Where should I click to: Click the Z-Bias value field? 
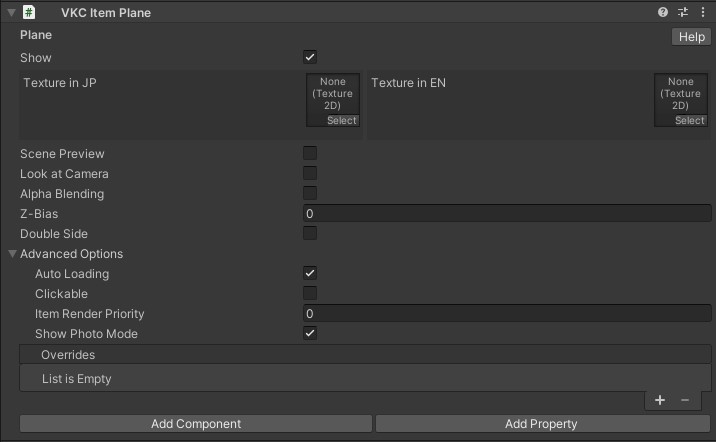point(507,214)
